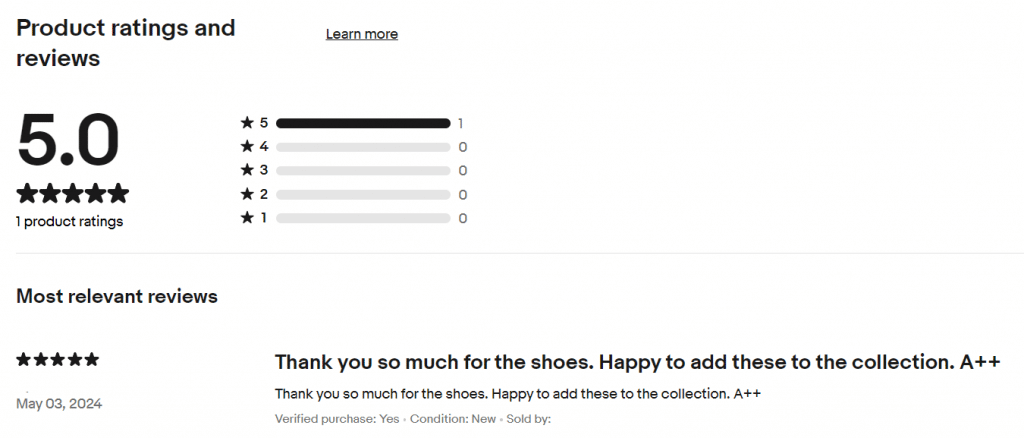
Task: Click the Verified purchase: Yes label
Action: pyautogui.click(x=337, y=419)
